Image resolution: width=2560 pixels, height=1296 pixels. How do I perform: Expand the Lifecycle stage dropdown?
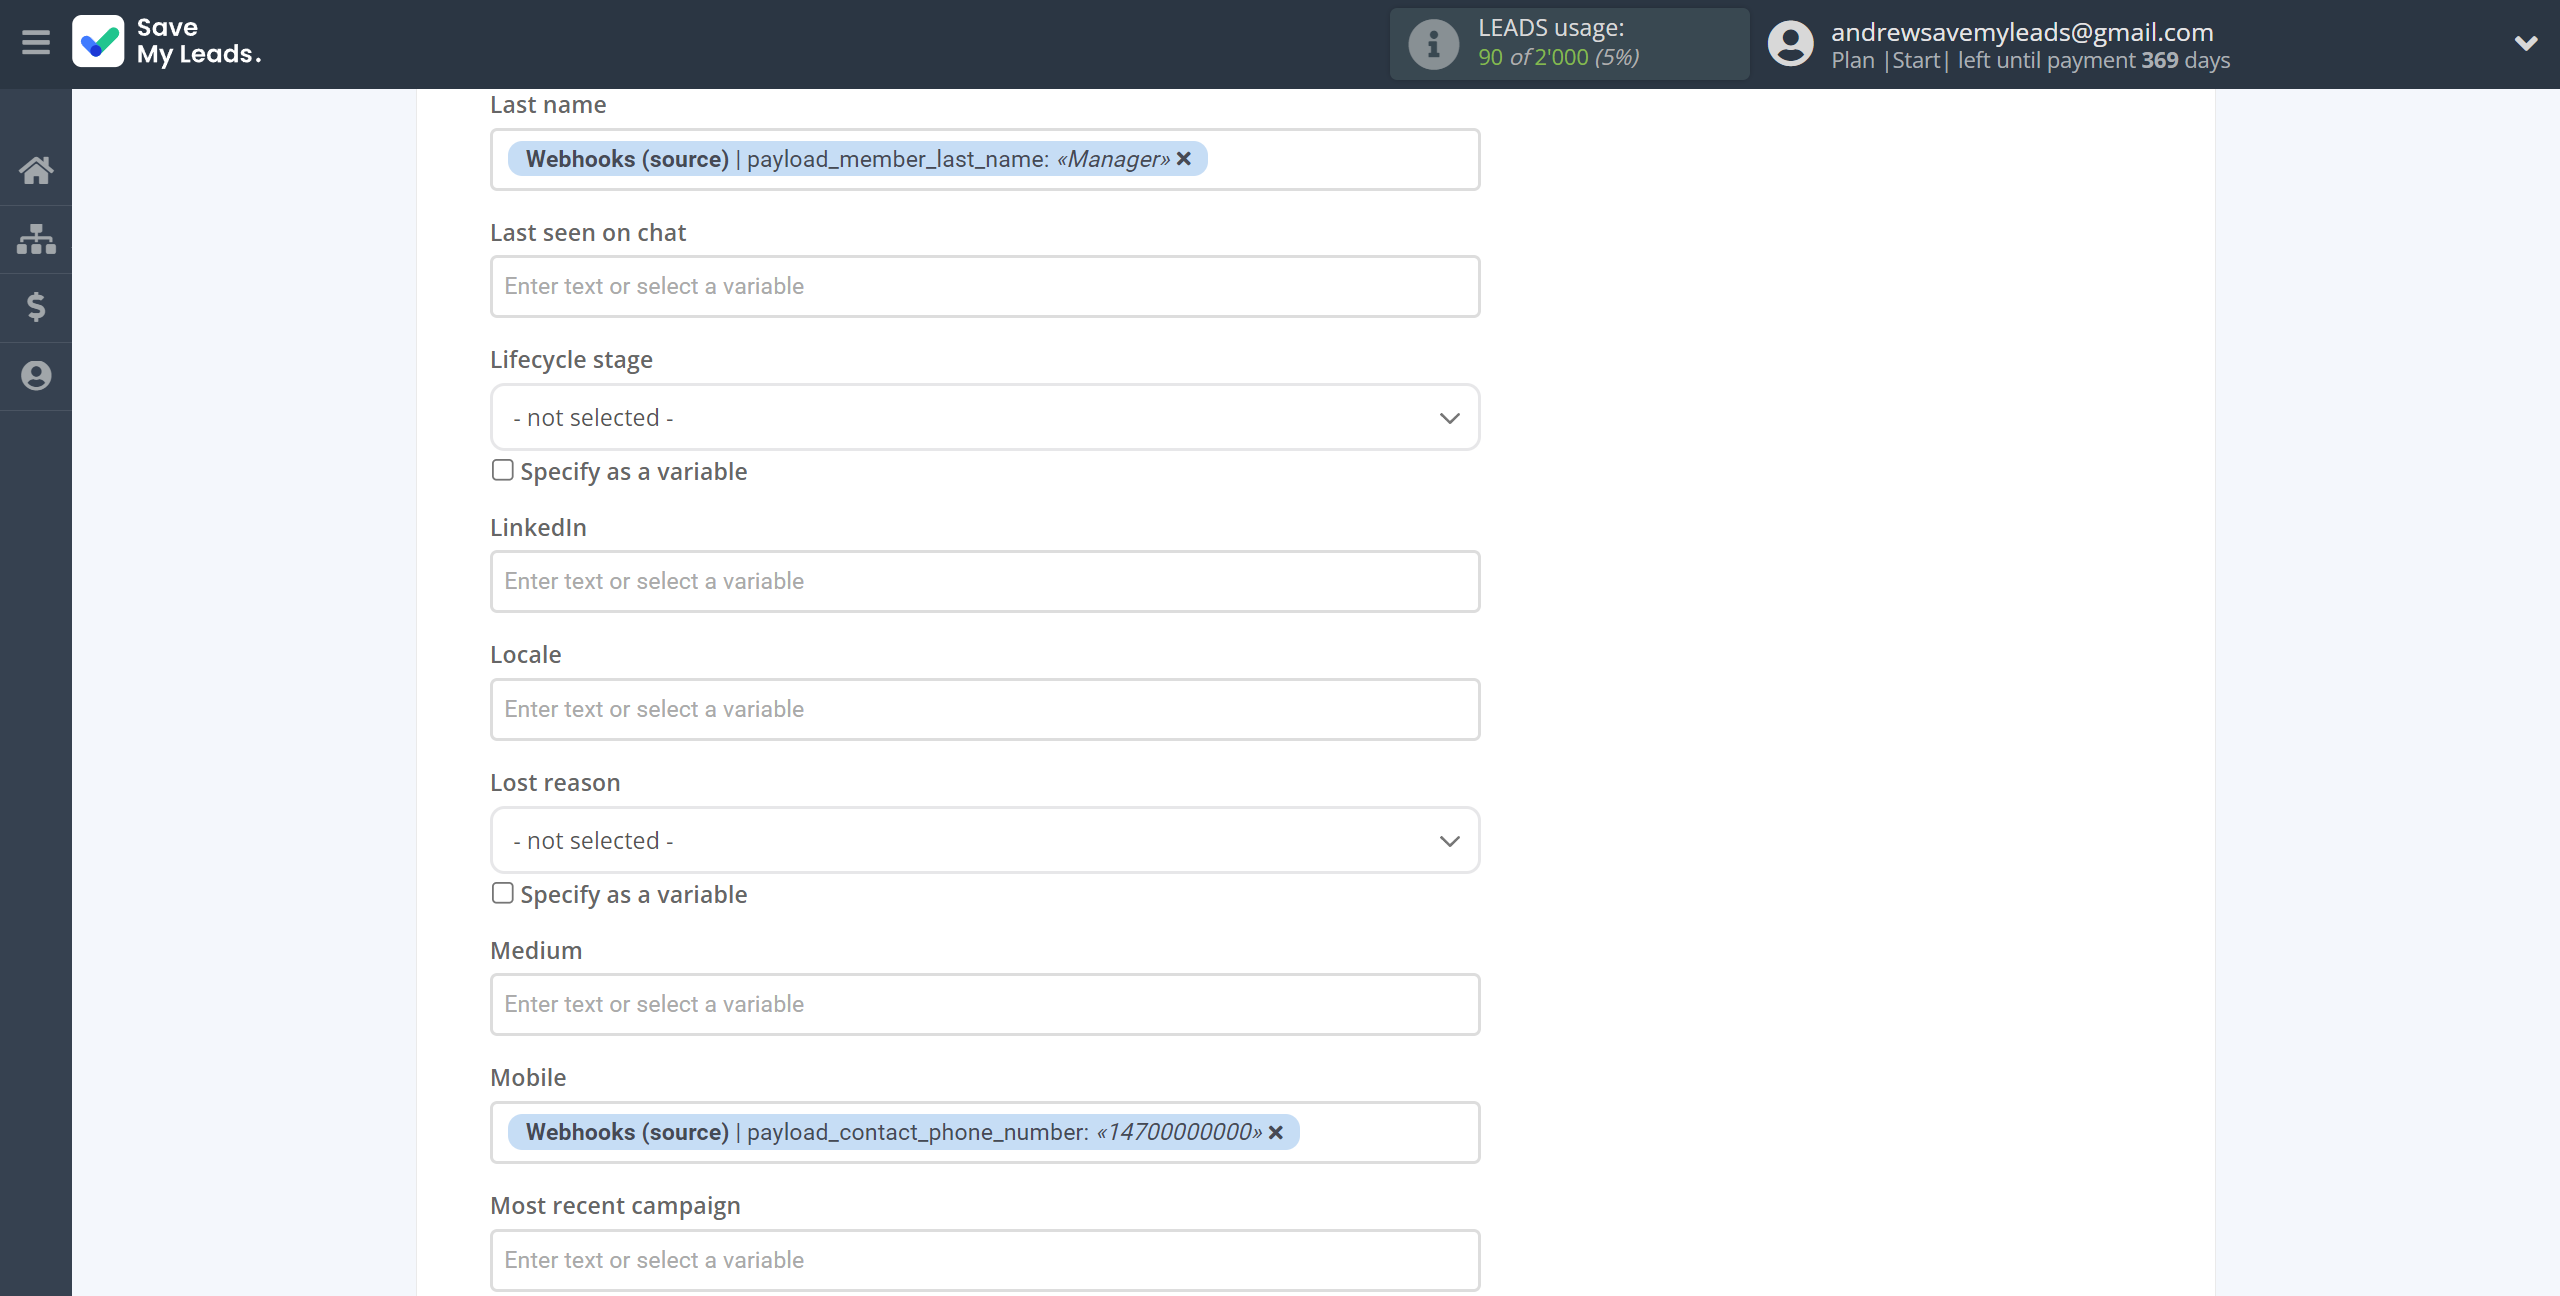click(983, 415)
